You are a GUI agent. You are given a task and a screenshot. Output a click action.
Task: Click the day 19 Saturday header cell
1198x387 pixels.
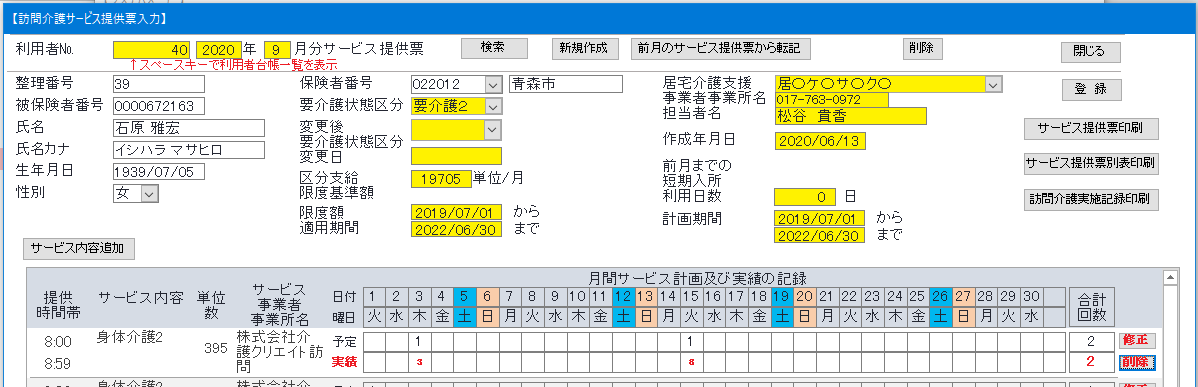coord(782,296)
